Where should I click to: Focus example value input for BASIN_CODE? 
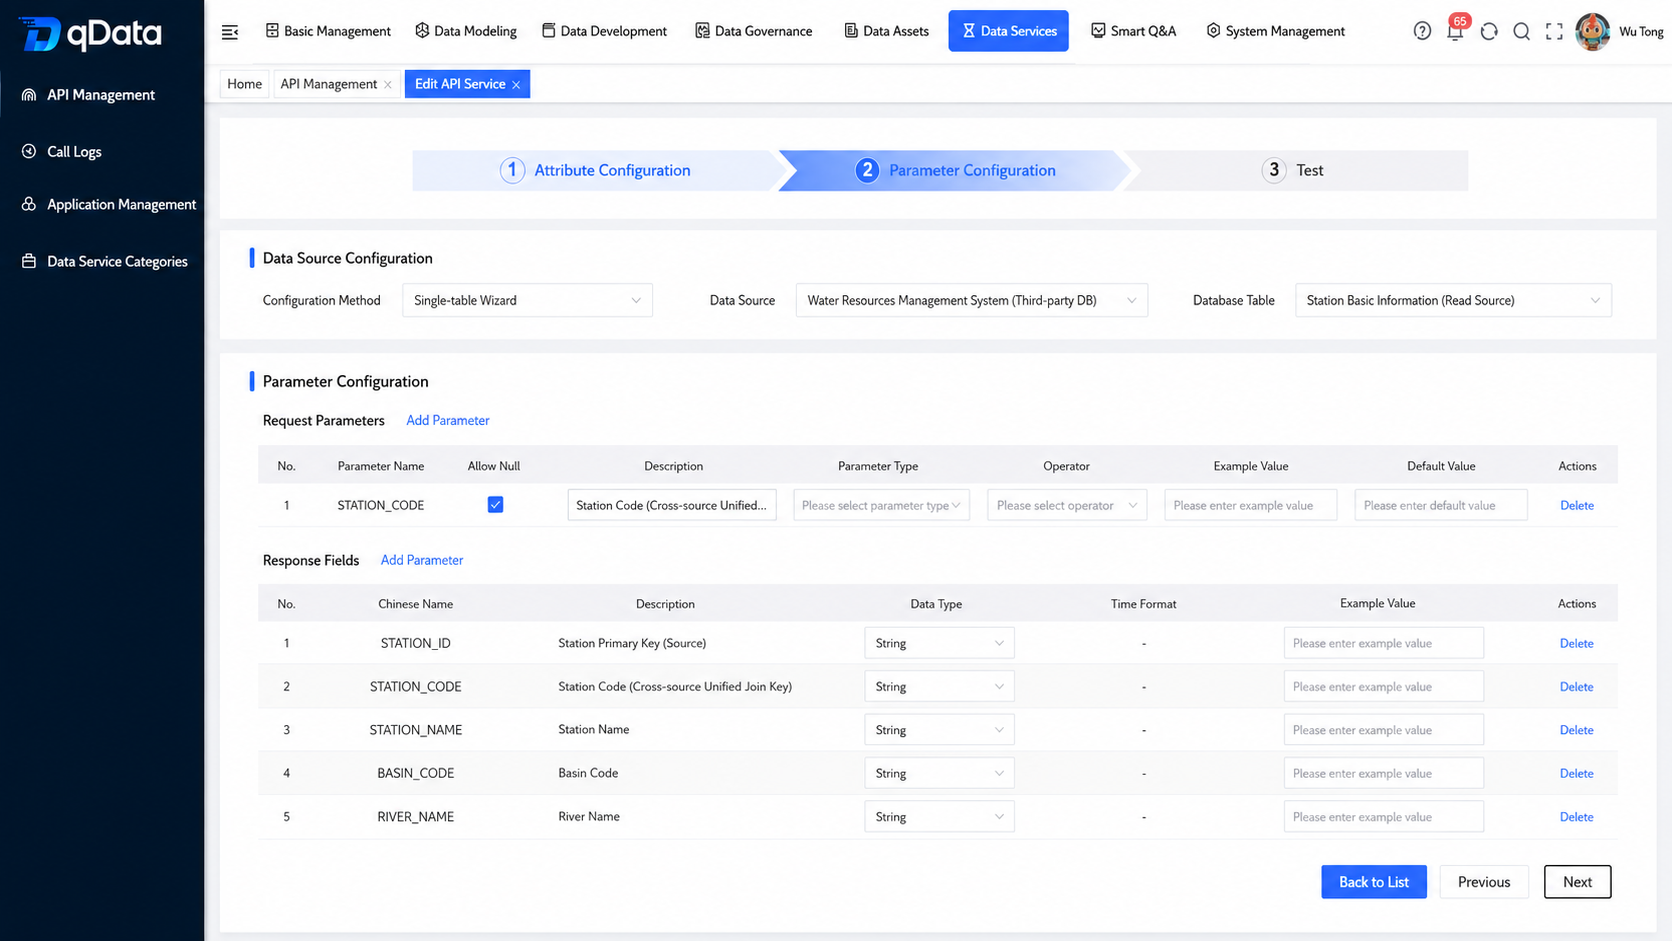coord(1384,773)
